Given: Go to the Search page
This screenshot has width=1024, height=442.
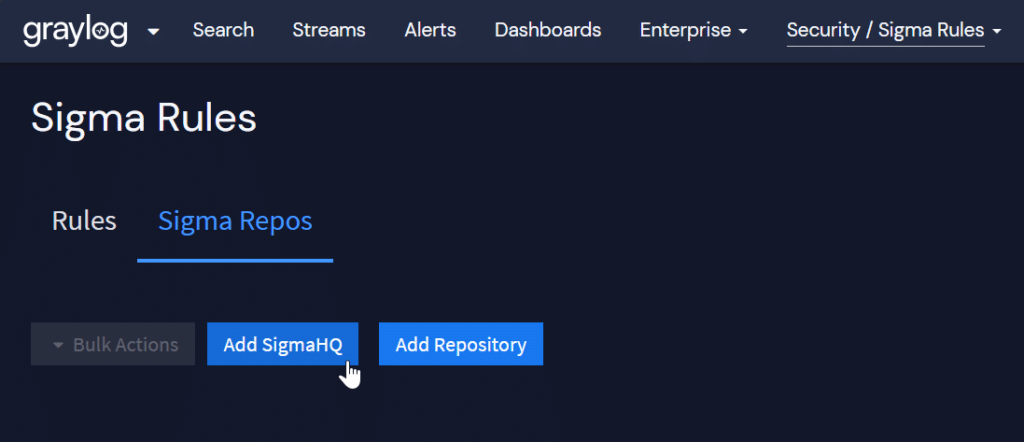Looking at the screenshot, I should [223, 30].
